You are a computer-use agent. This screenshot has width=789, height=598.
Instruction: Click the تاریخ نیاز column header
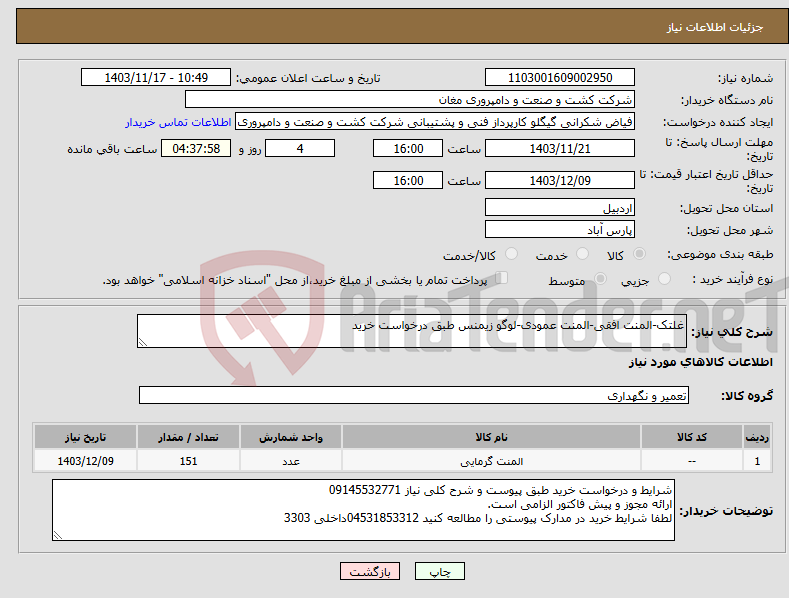pos(85,437)
